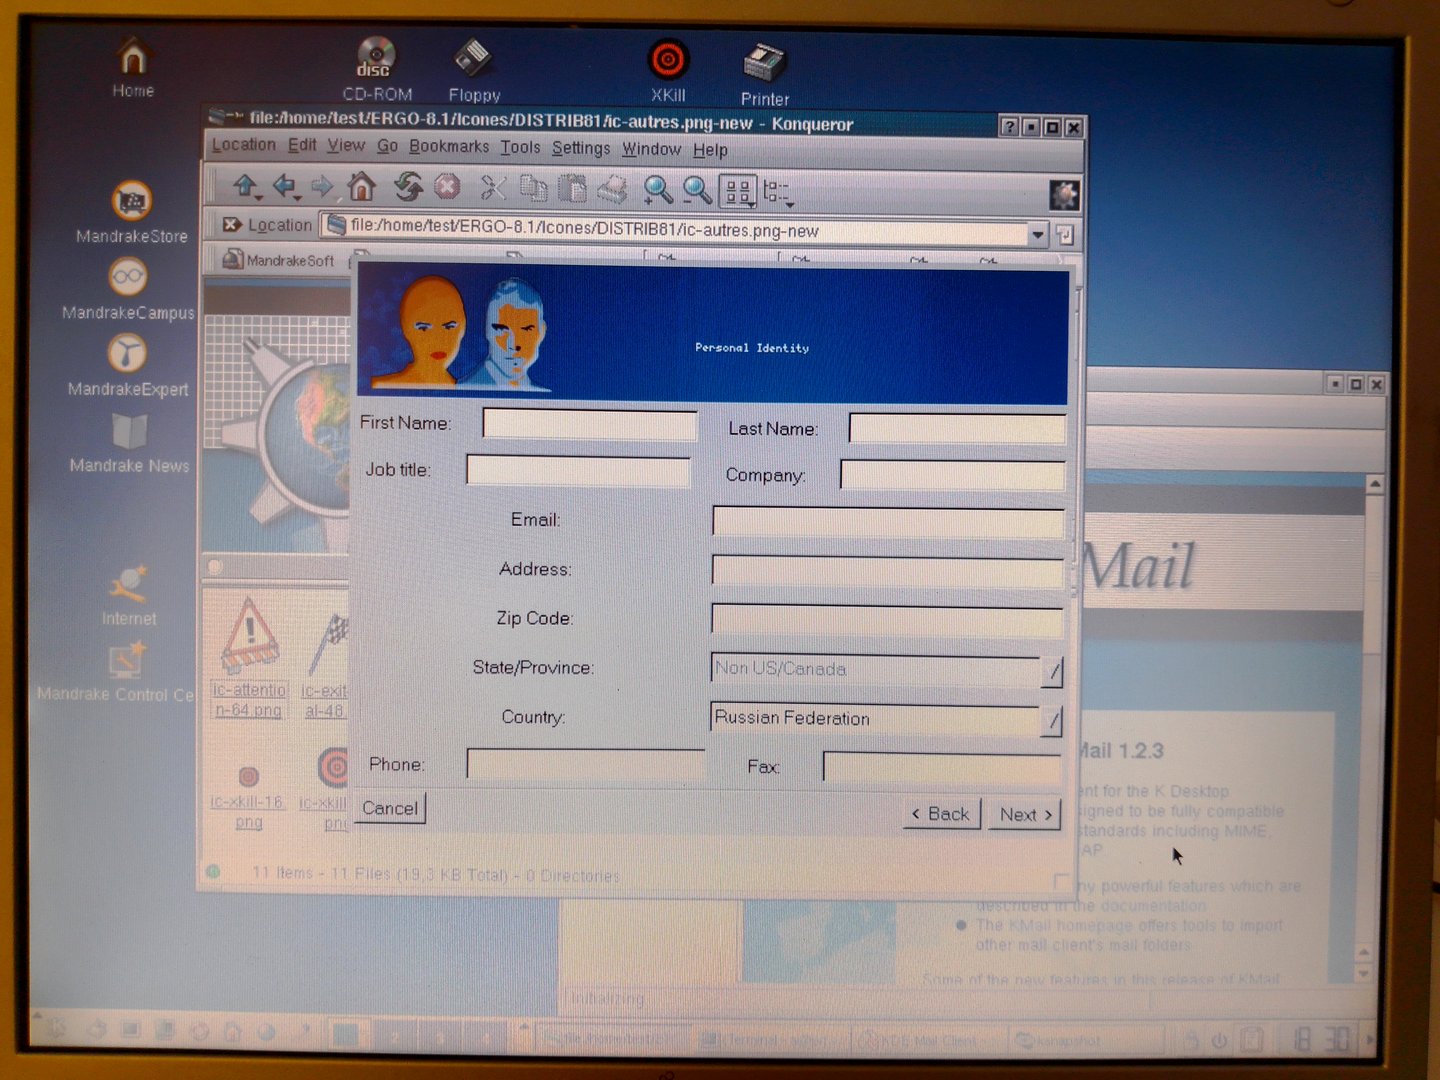Open the MandrakeSoft bookmark
Viewport: 1440px width, 1080px height.
pos(279,260)
